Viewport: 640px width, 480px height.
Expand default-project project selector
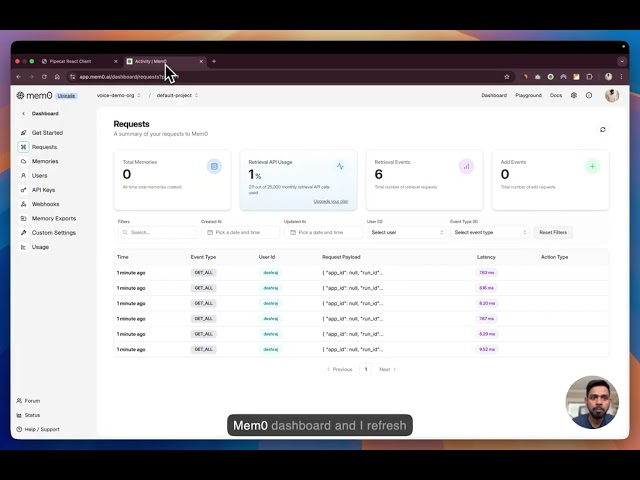(178, 96)
